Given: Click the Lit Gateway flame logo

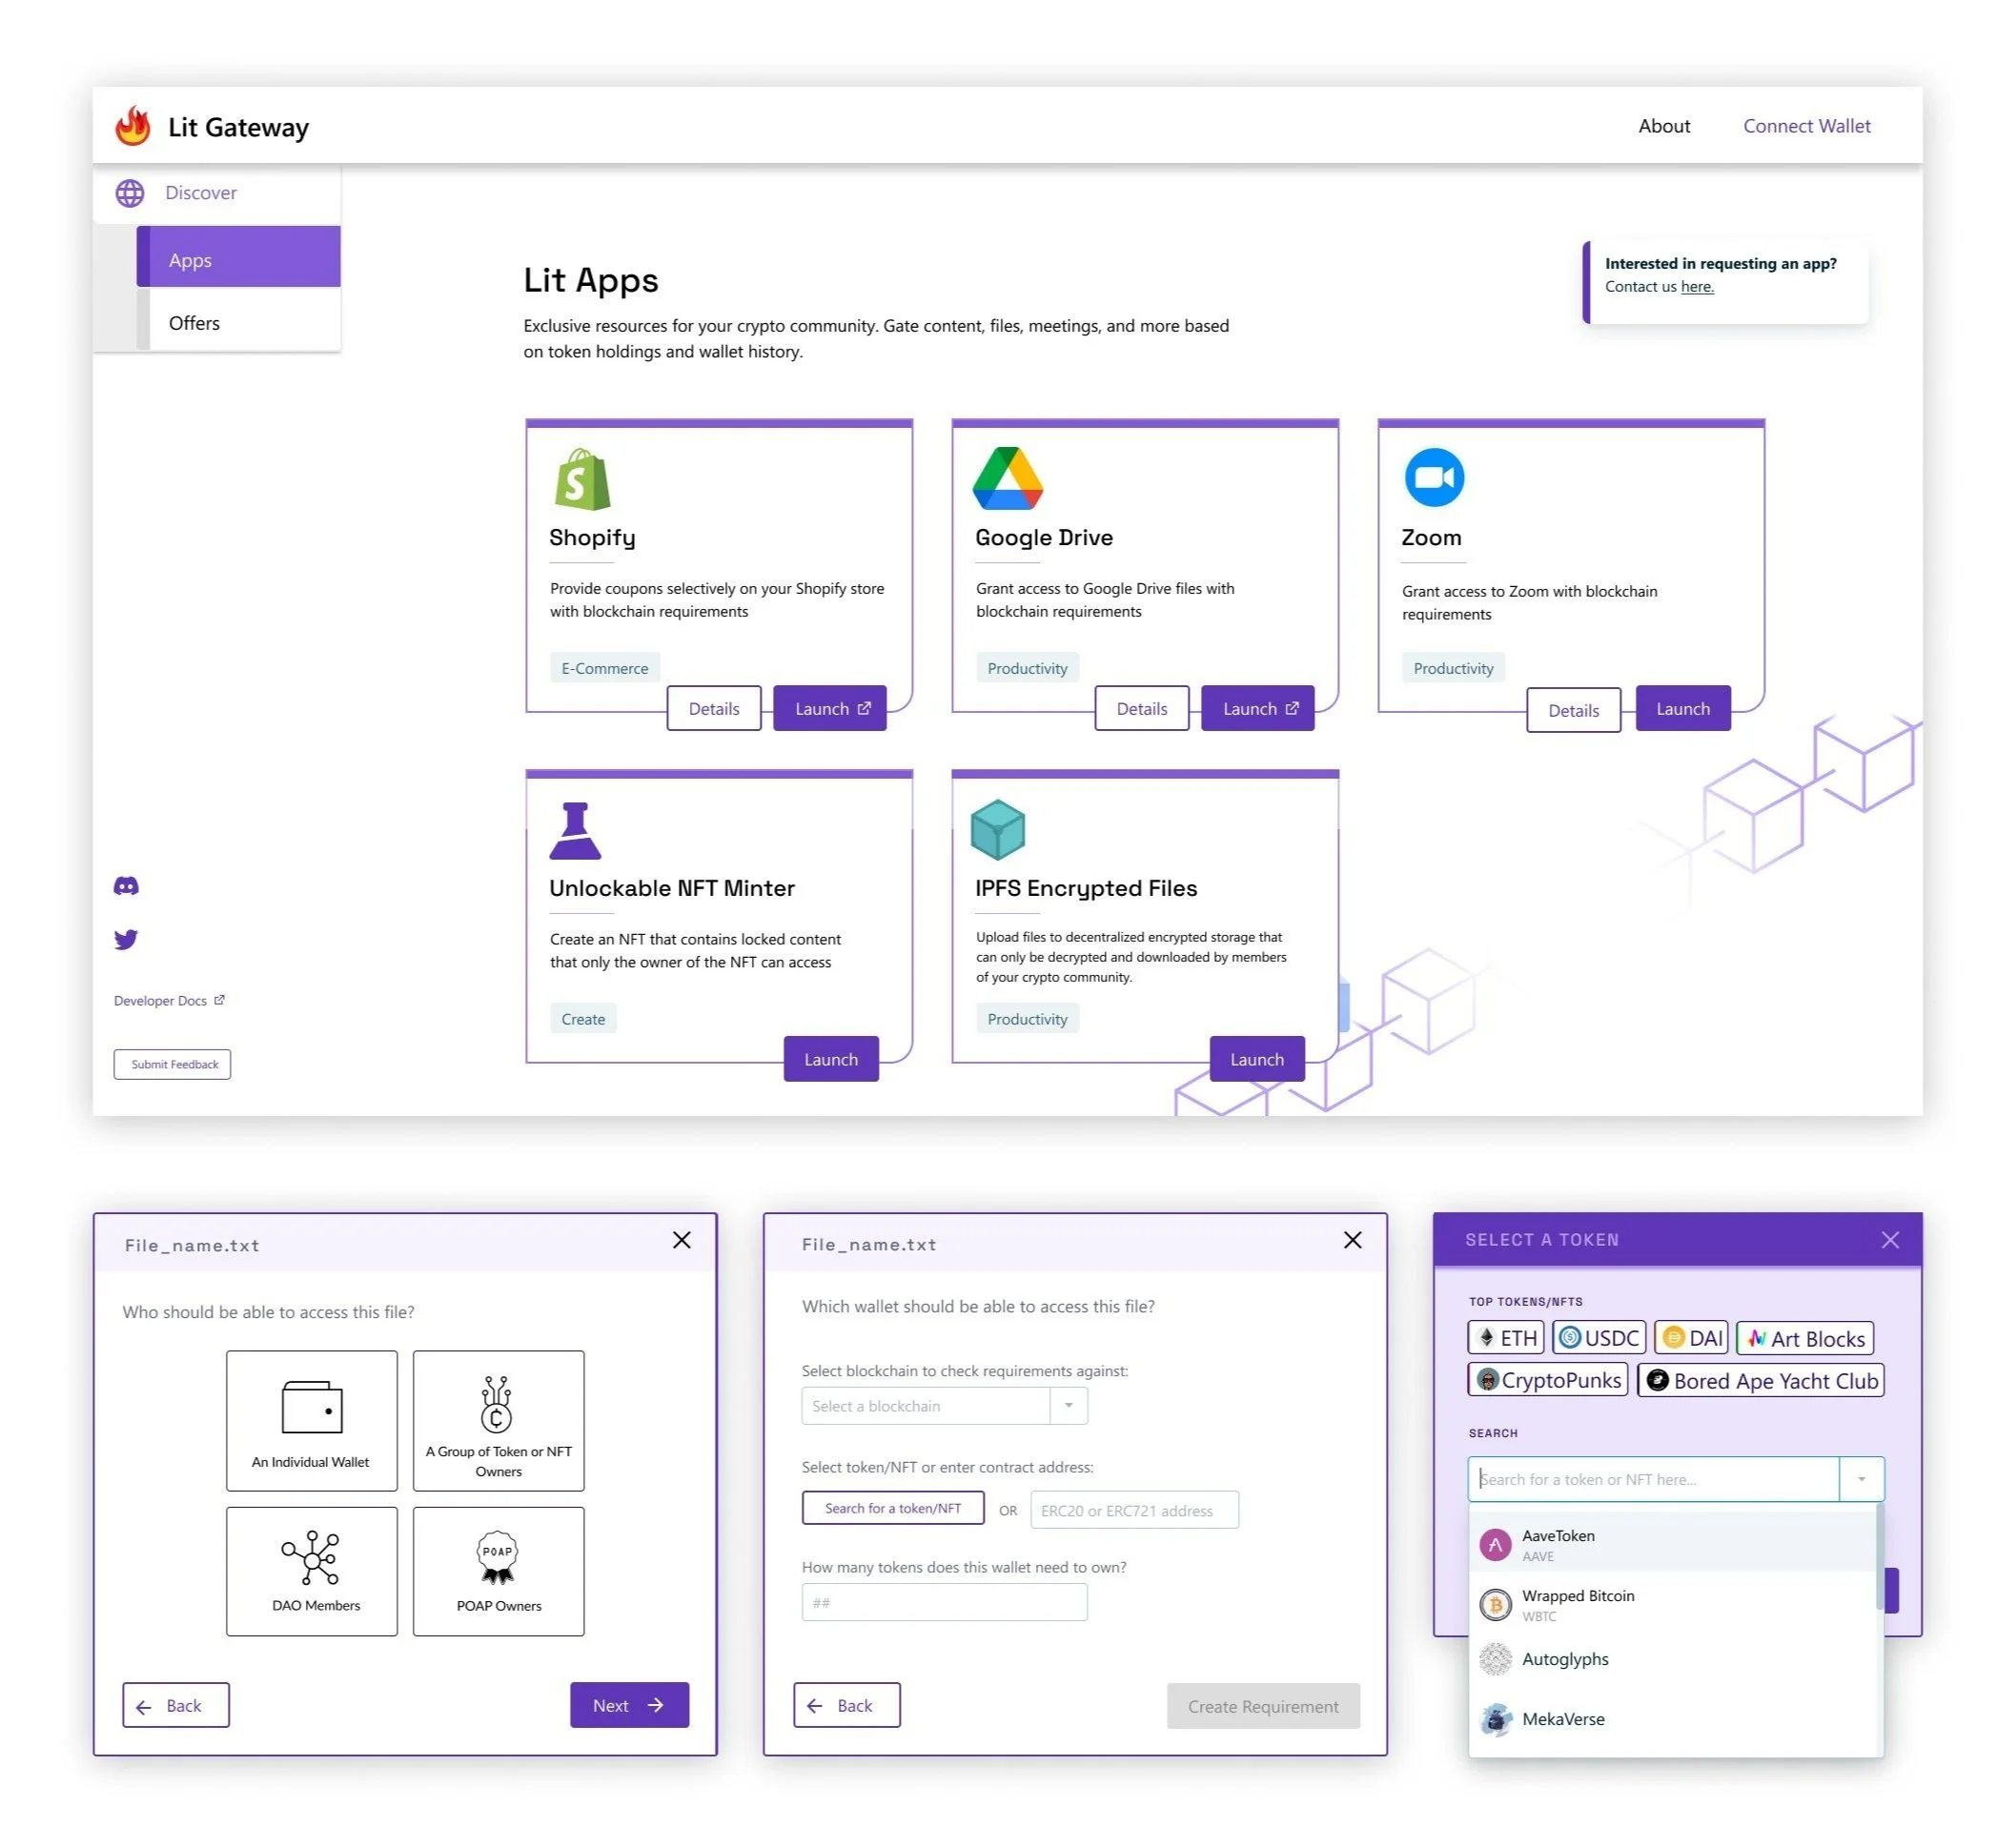Looking at the screenshot, I should pos(133,127).
